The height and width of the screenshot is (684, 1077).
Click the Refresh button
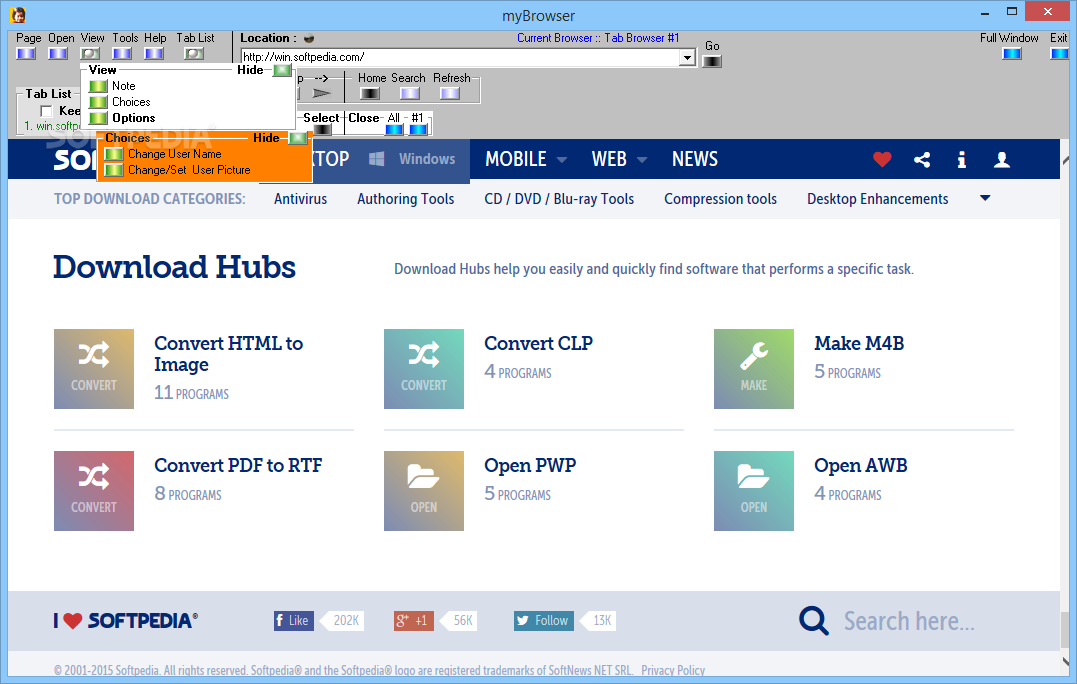pos(450,93)
